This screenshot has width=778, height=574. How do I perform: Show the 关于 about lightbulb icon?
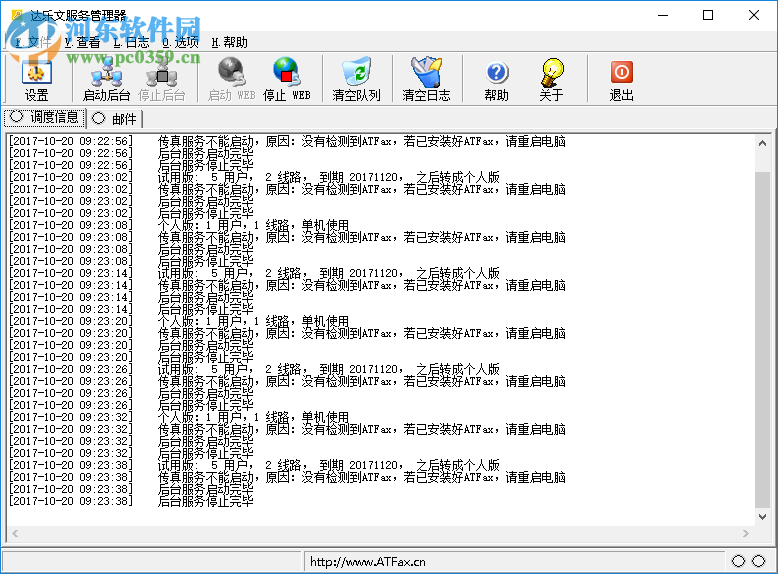(551, 79)
